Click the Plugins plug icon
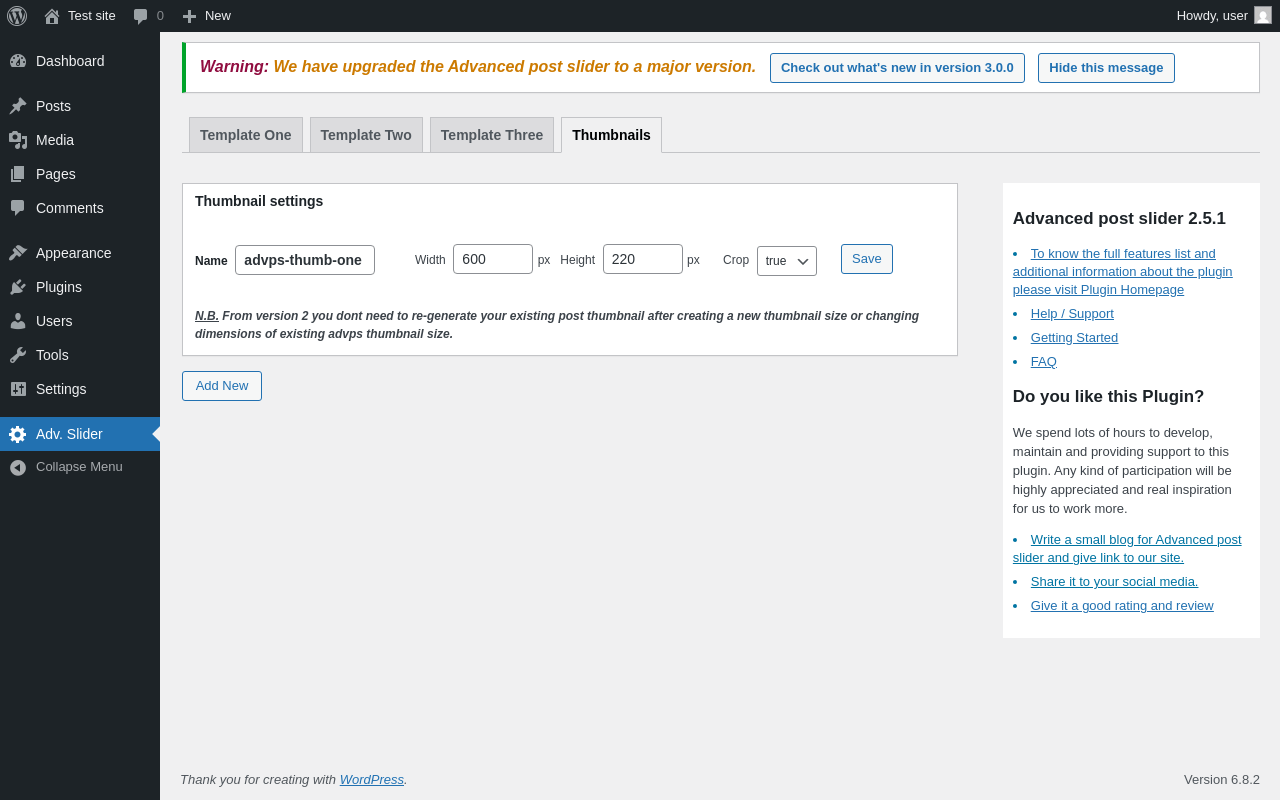The height and width of the screenshot is (800, 1280). point(18,287)
